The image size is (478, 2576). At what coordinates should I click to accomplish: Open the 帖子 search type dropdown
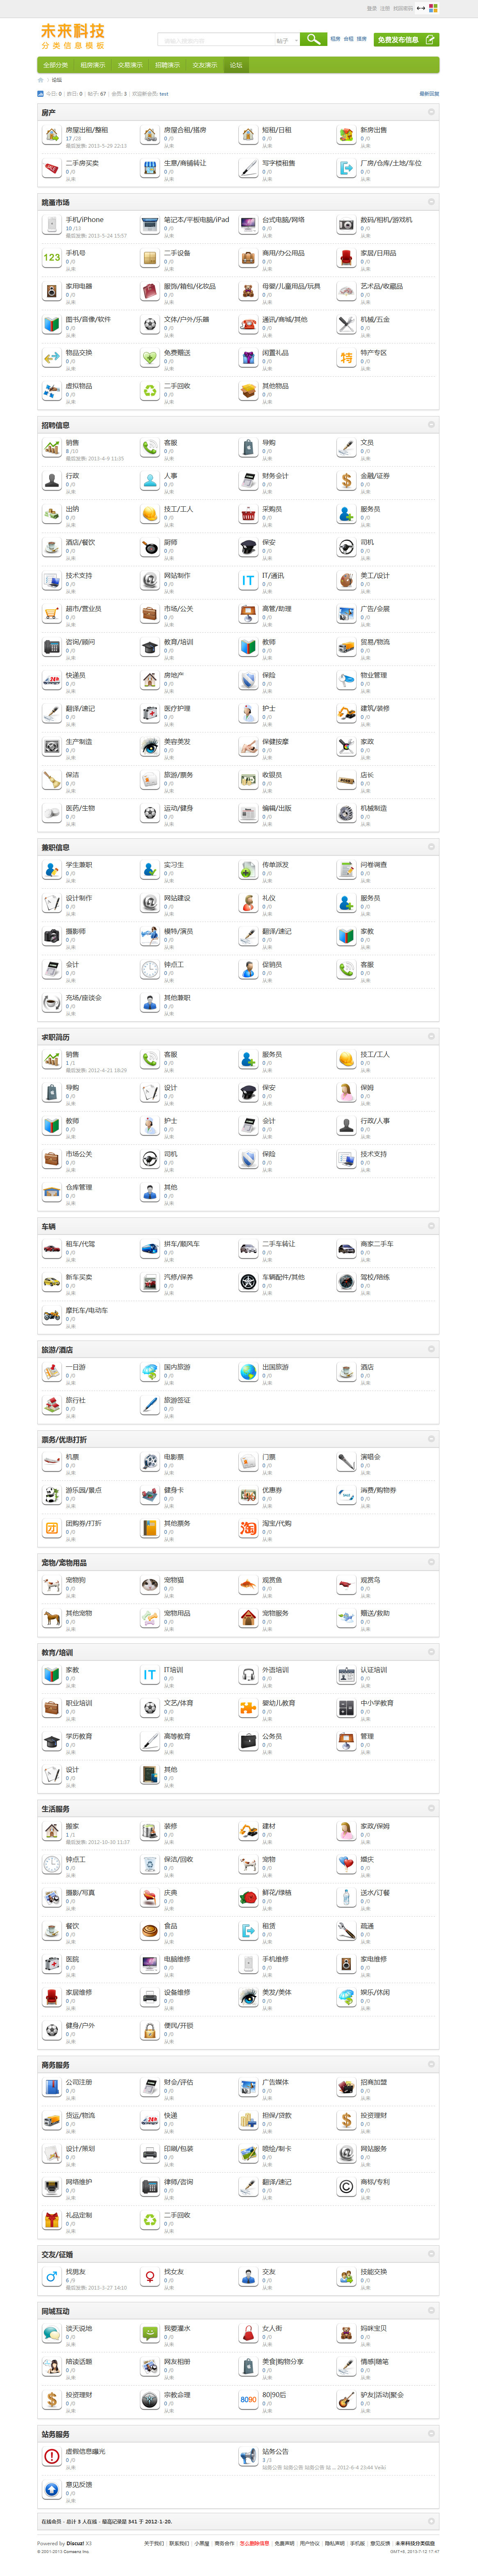pos(286,41)
